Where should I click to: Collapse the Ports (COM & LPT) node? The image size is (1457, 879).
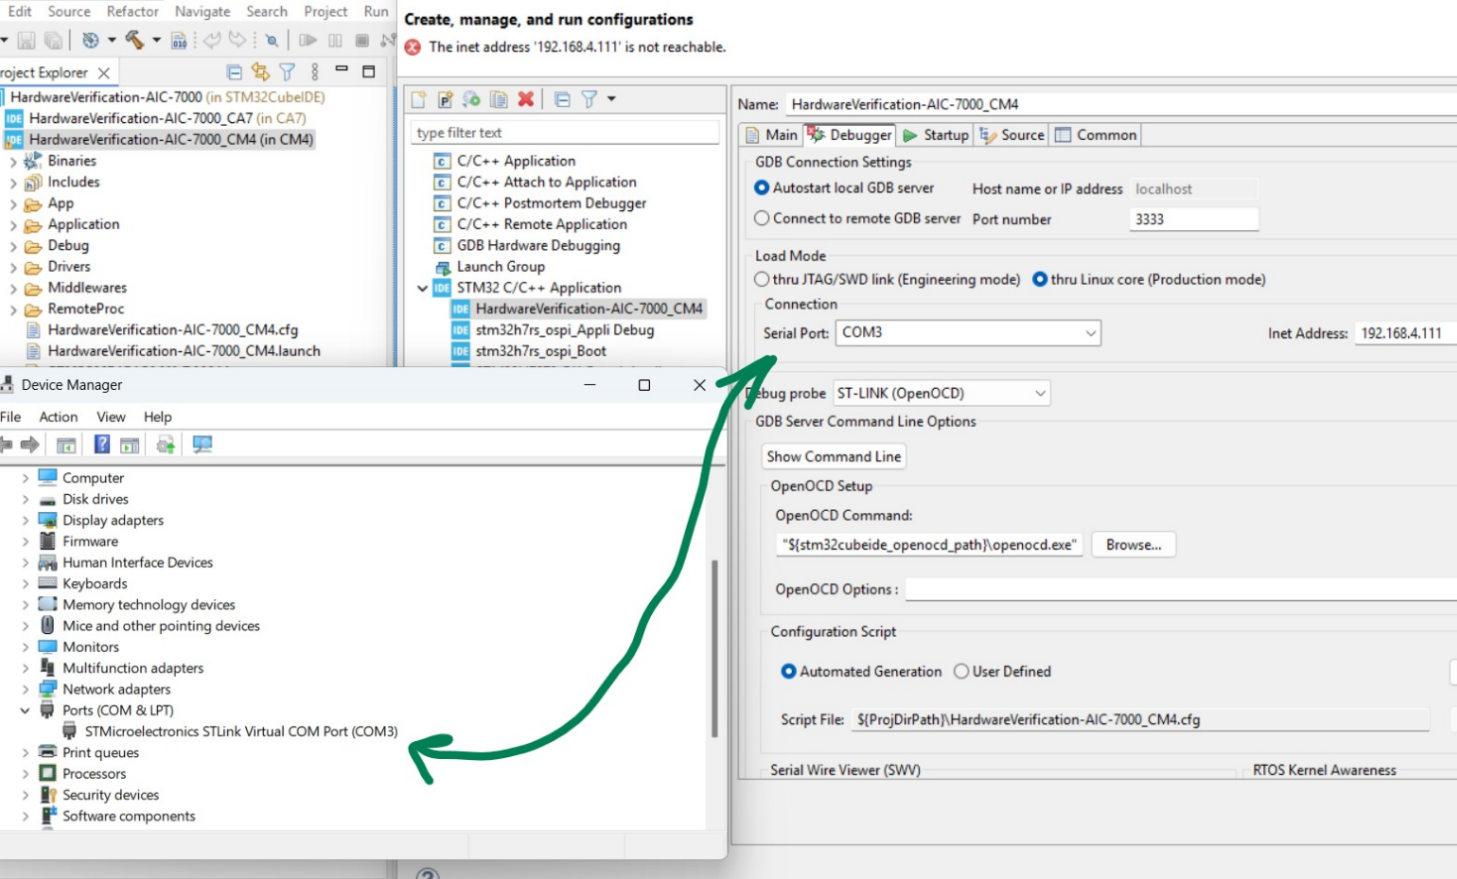[22, 710]
